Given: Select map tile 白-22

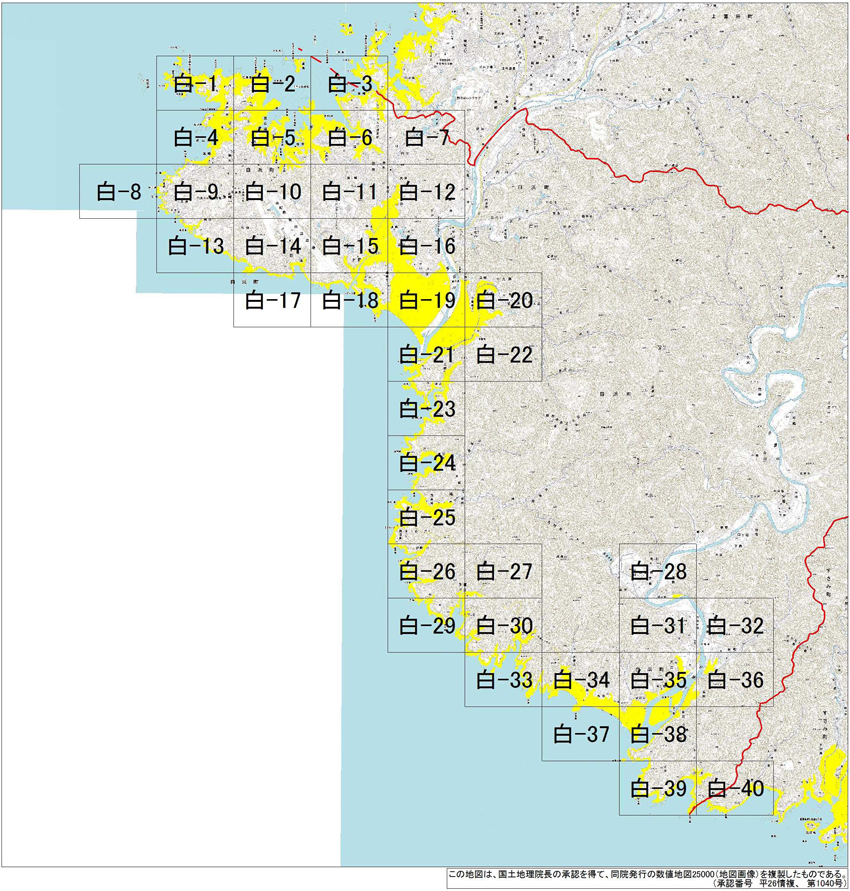Looking at the screenshot, I should 504,354.
